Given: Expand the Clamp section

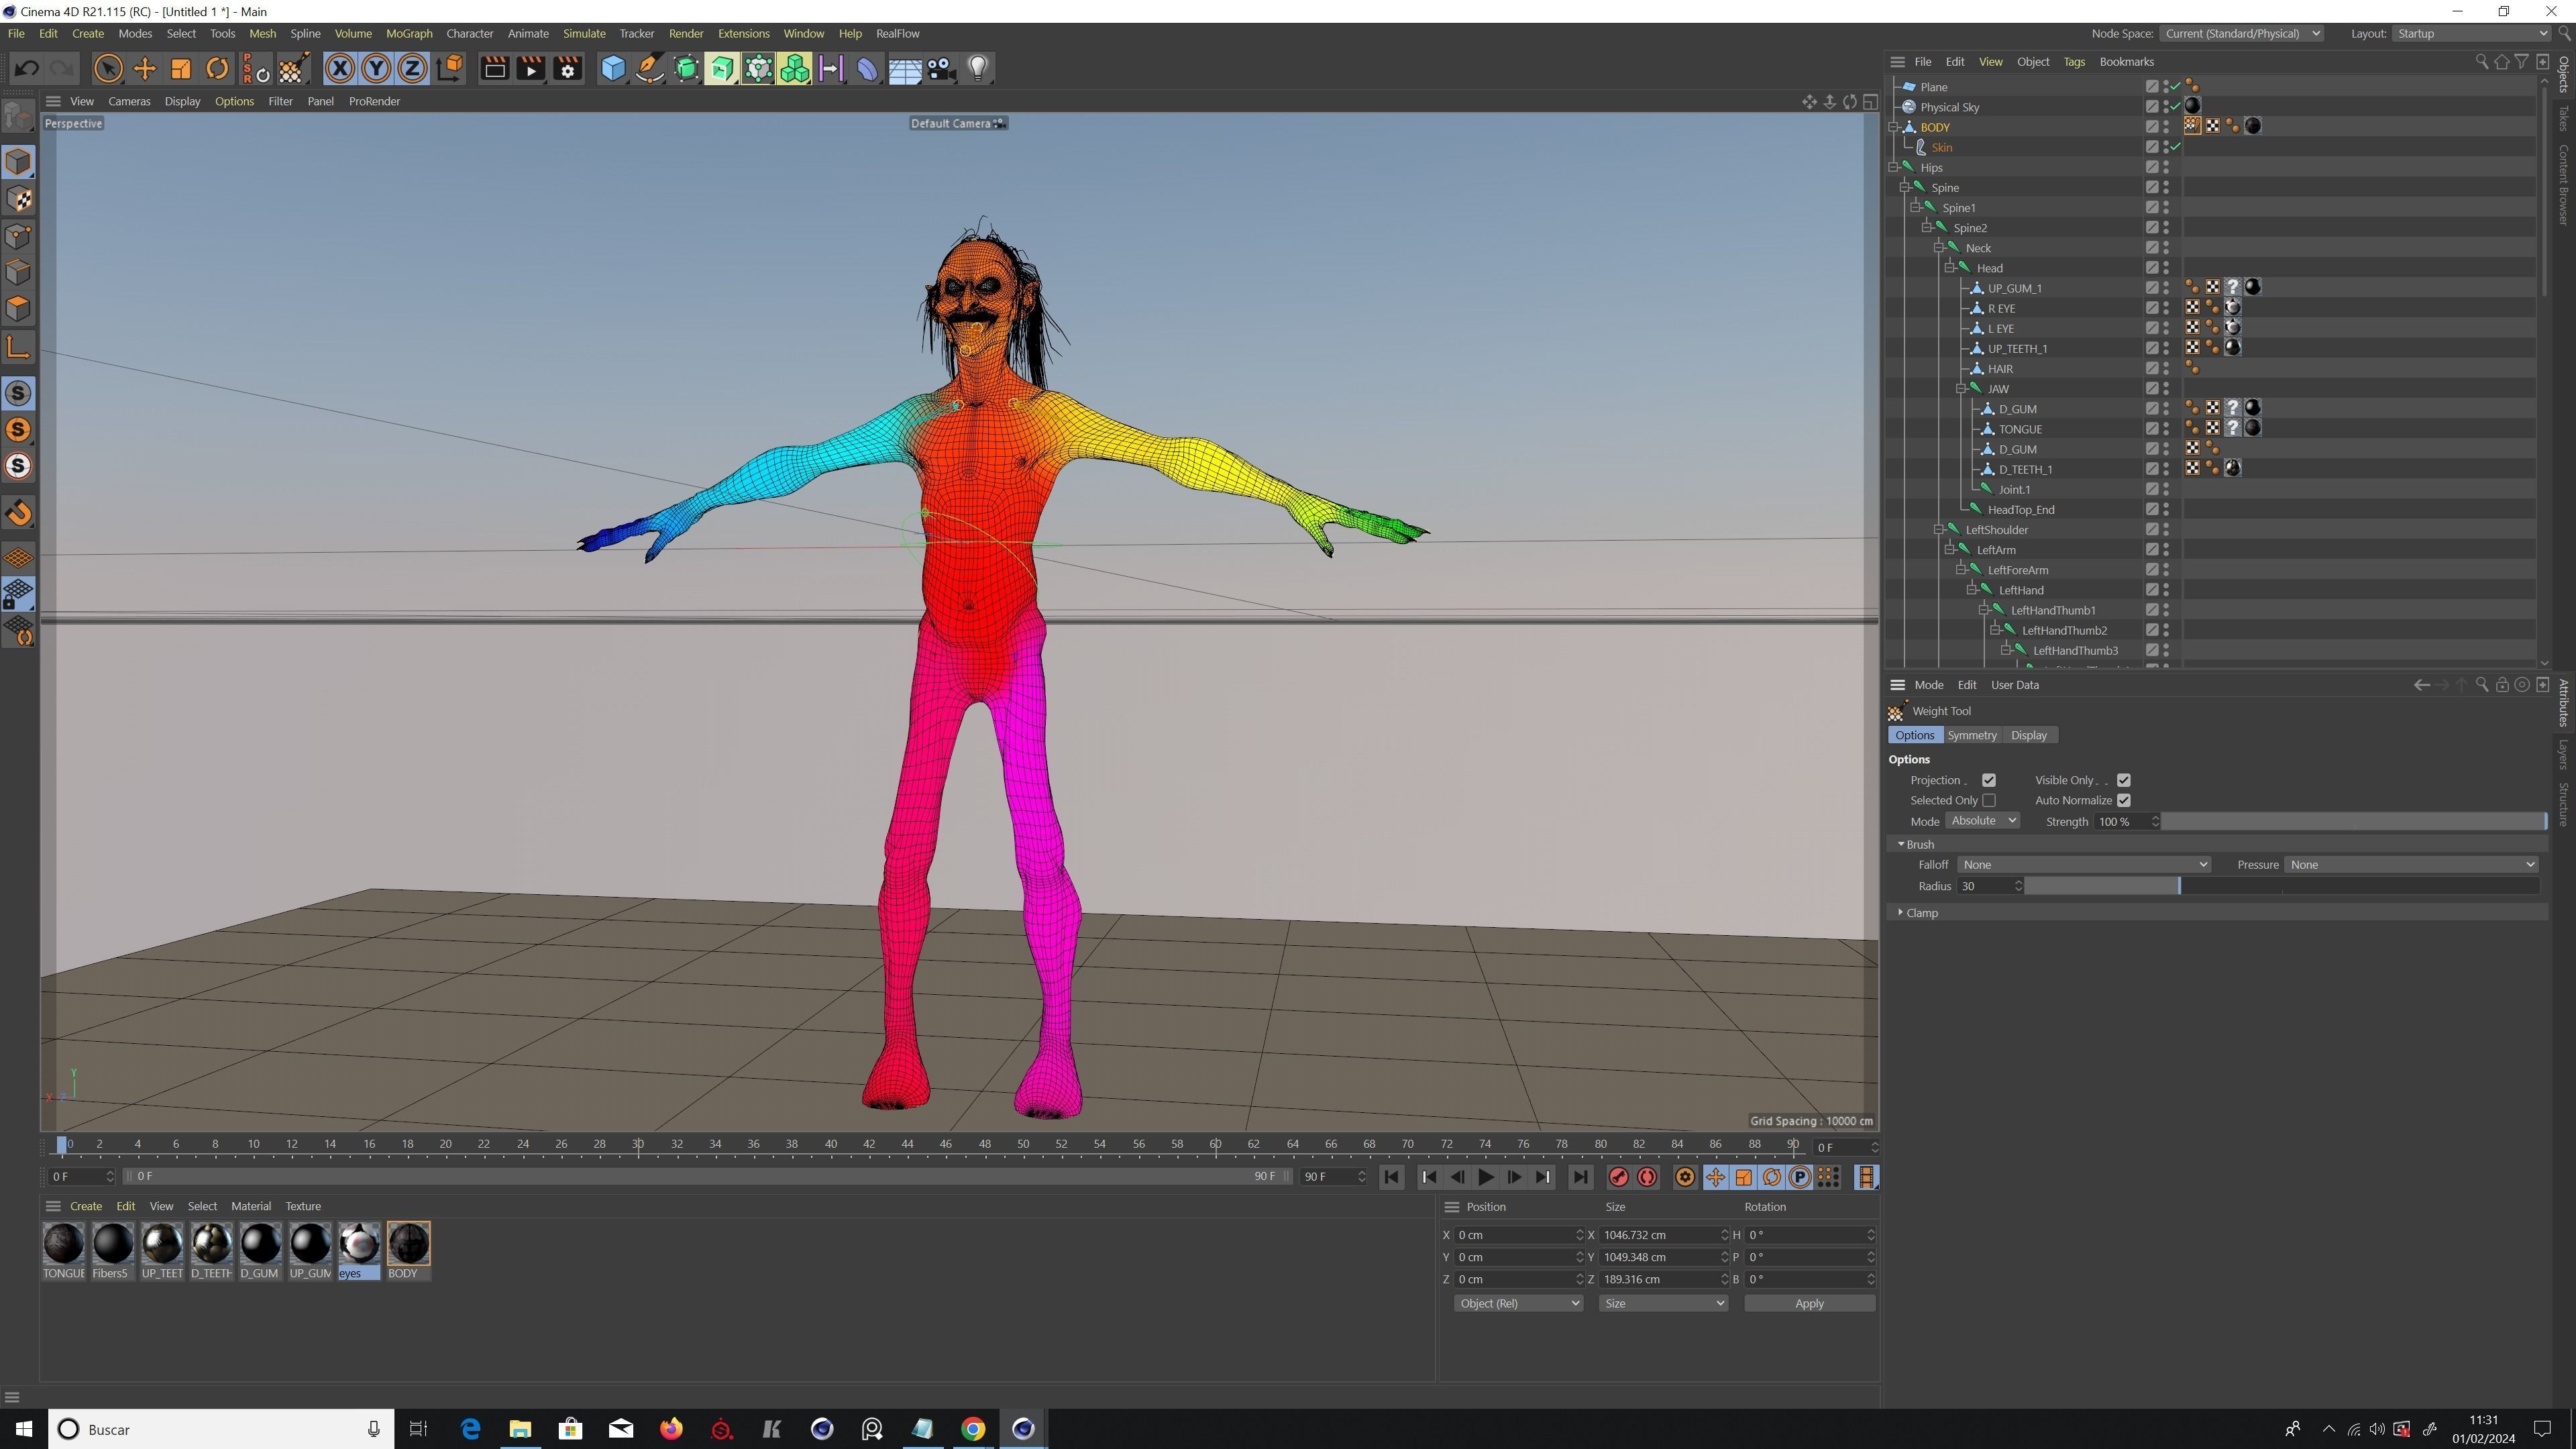Looking at the screenshot, I should point(1900,912).
